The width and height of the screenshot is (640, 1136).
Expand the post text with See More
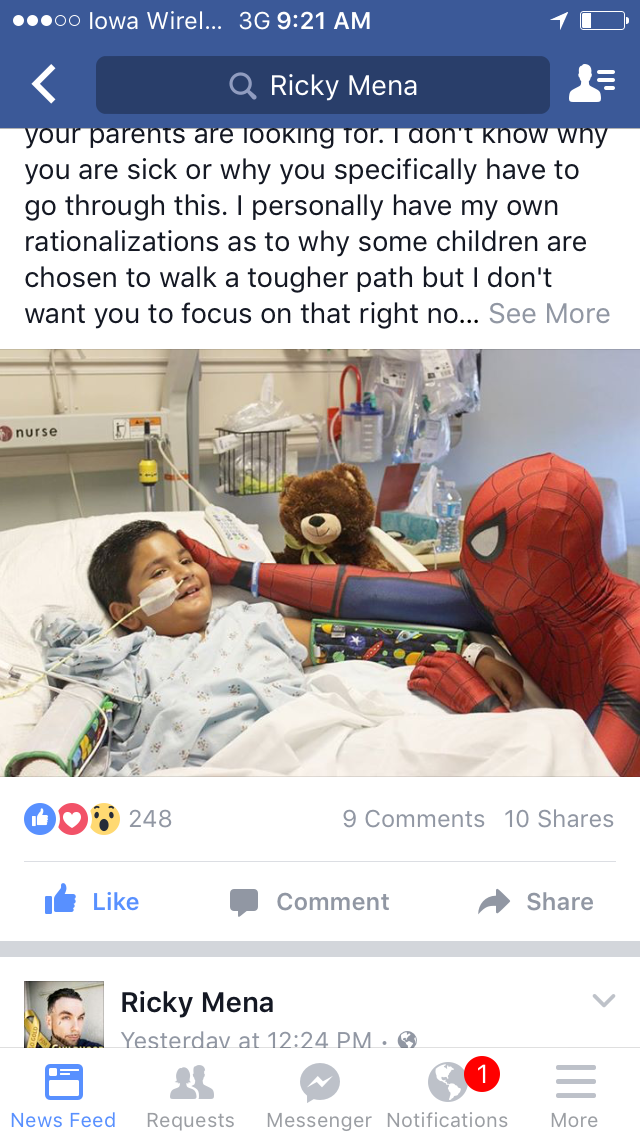pyautogui.click(x=549, y=314)
